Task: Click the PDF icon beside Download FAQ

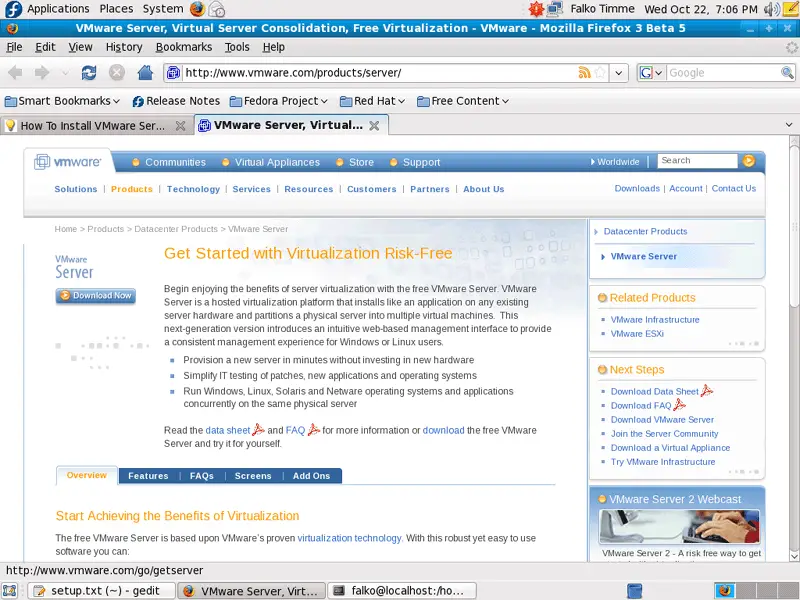Action: [679, 405]
